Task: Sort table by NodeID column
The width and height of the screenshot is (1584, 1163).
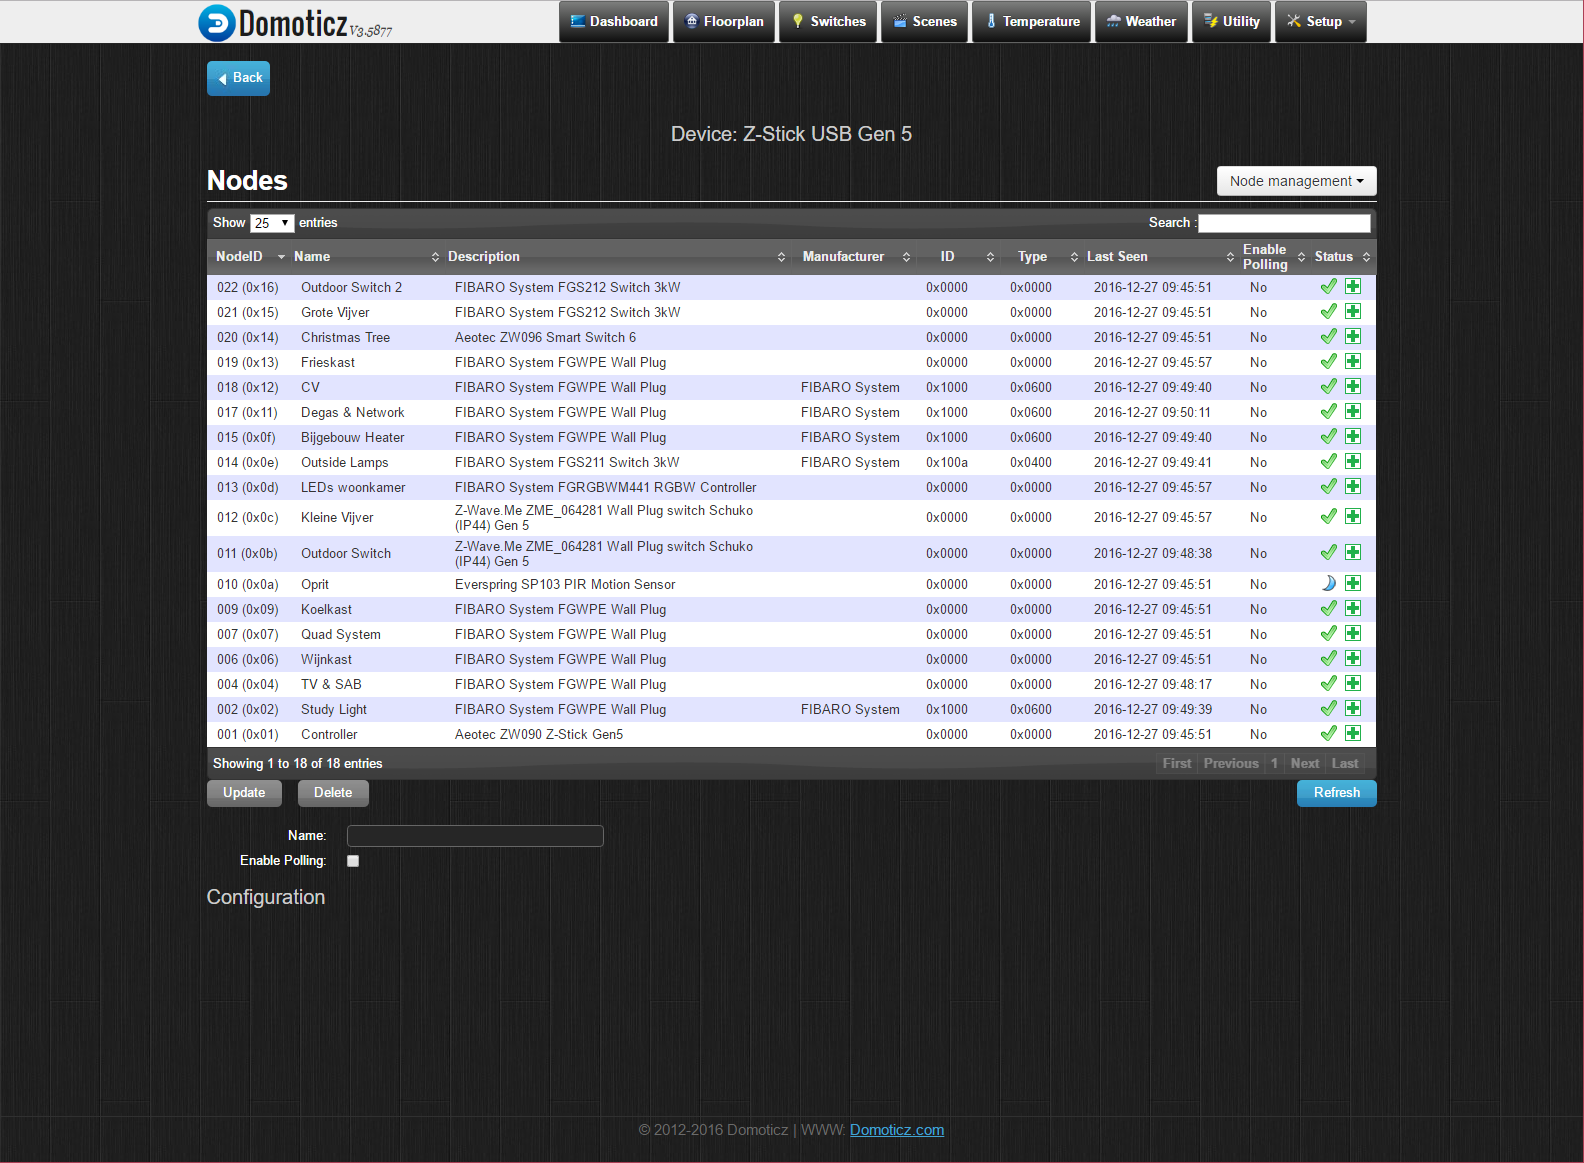Action: (247, 257)
